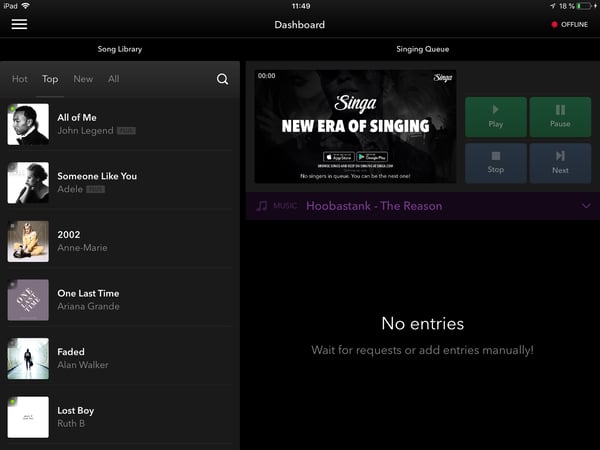
Task: Click the Singa video preview
Action: 355,126
